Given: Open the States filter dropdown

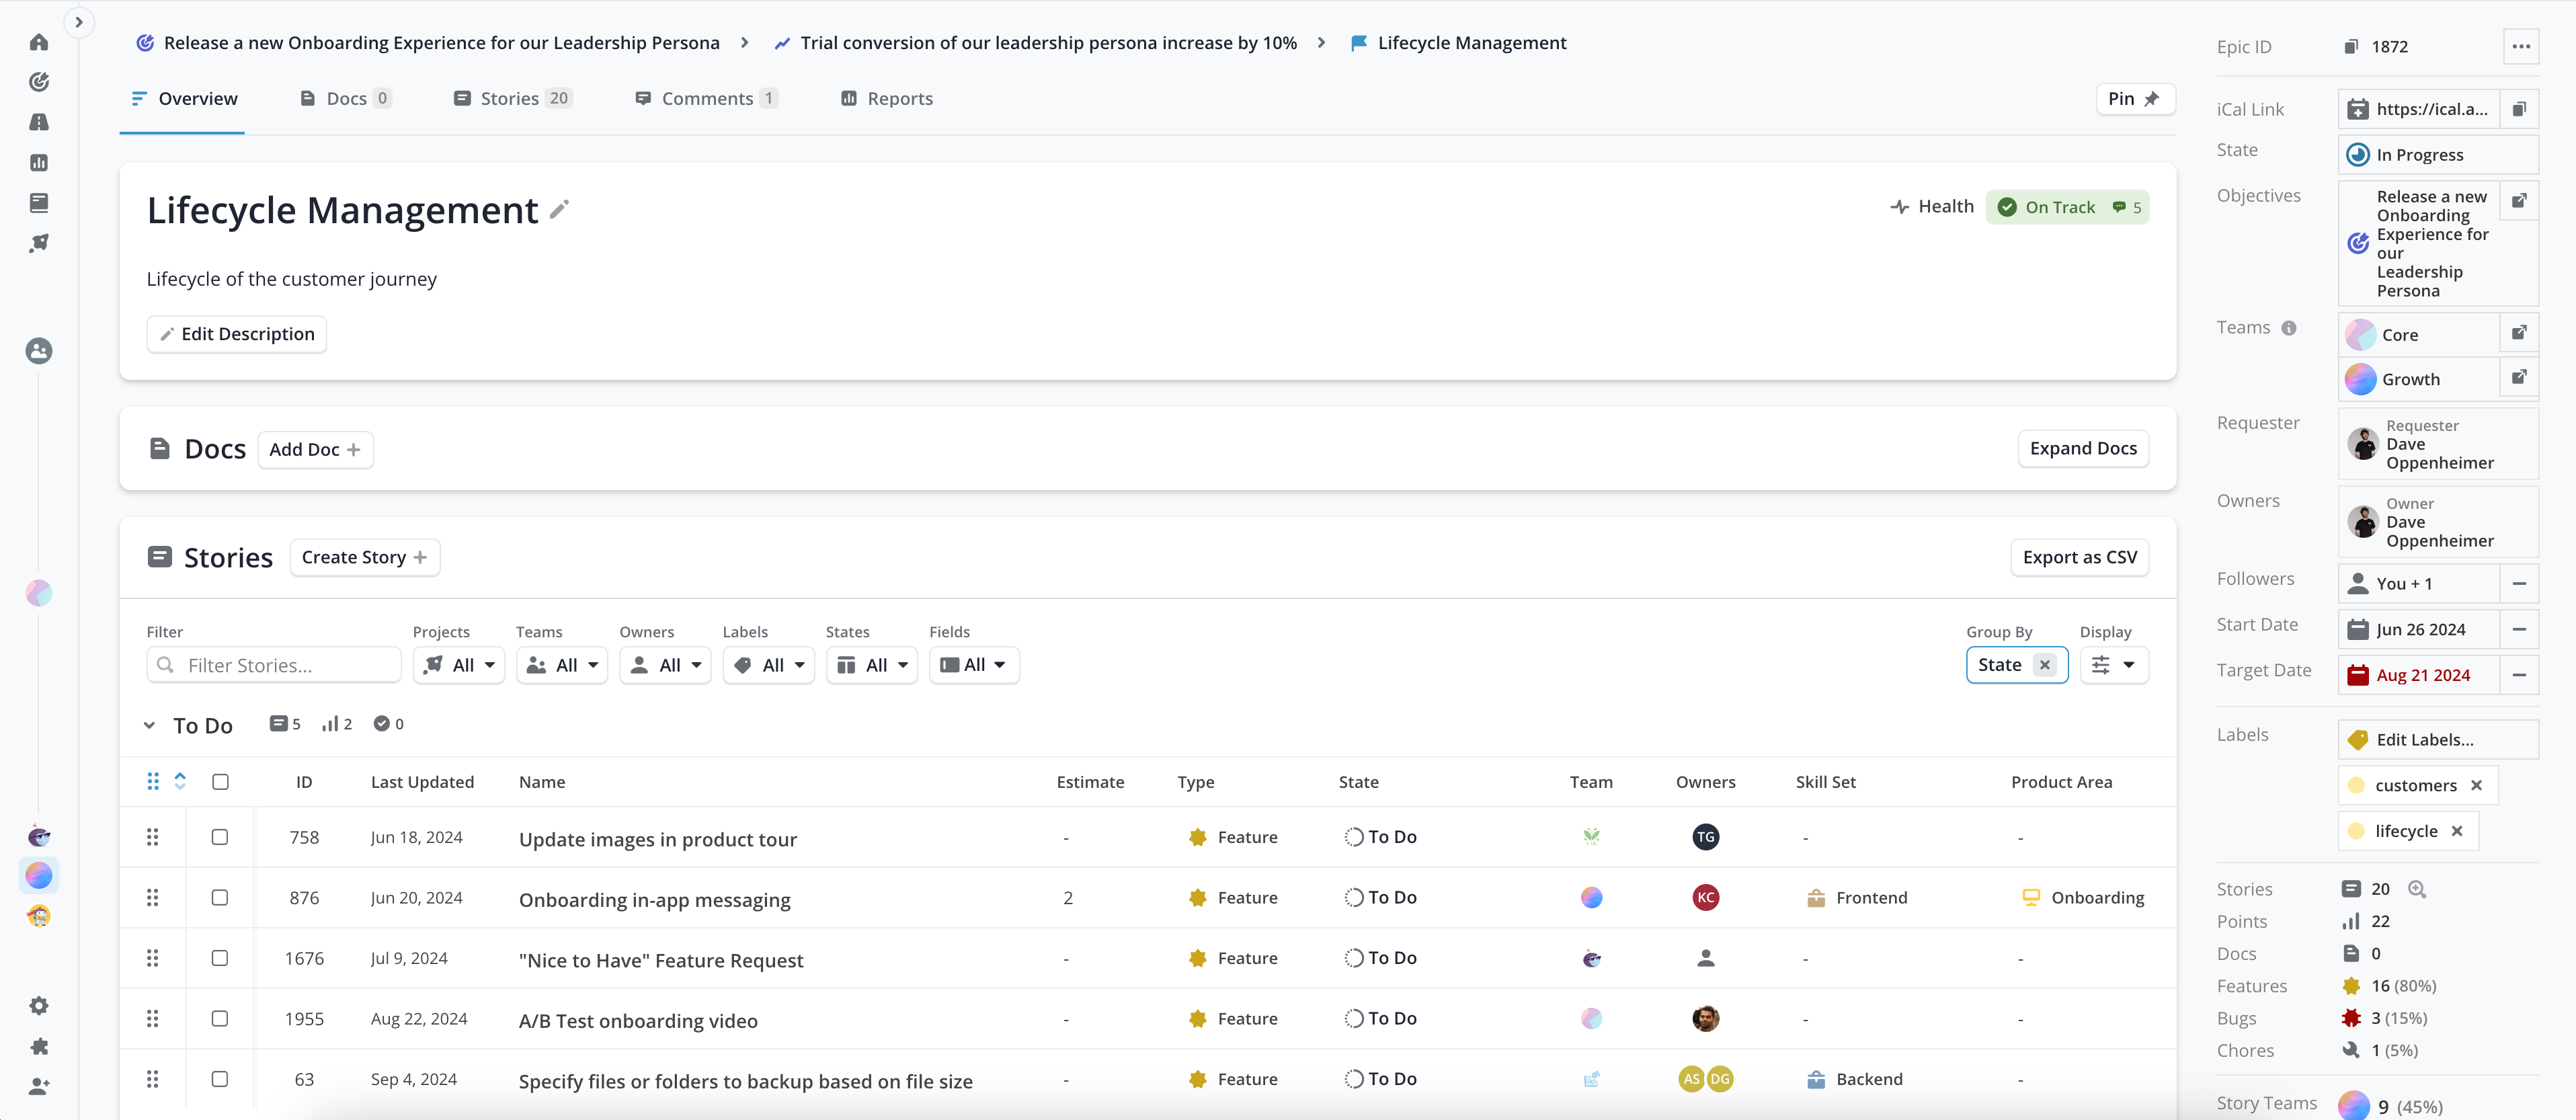Looking at the screenshot, I should (872, 665).
